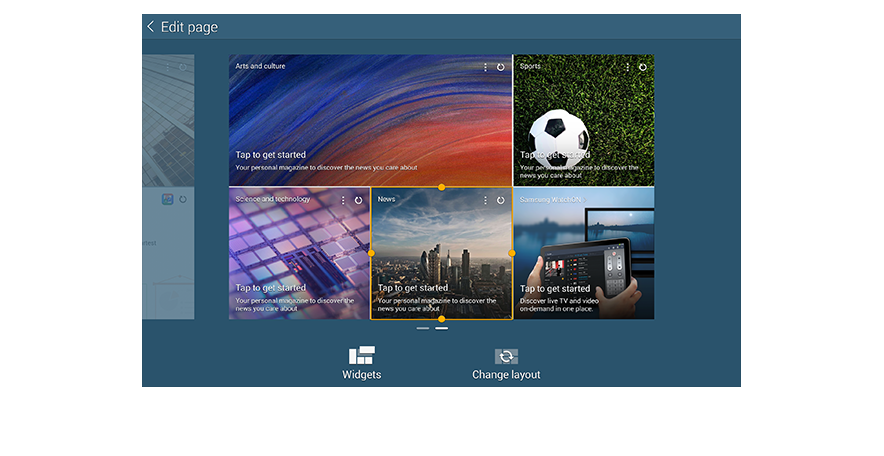Select the second page indicator dash

[441, 328]
